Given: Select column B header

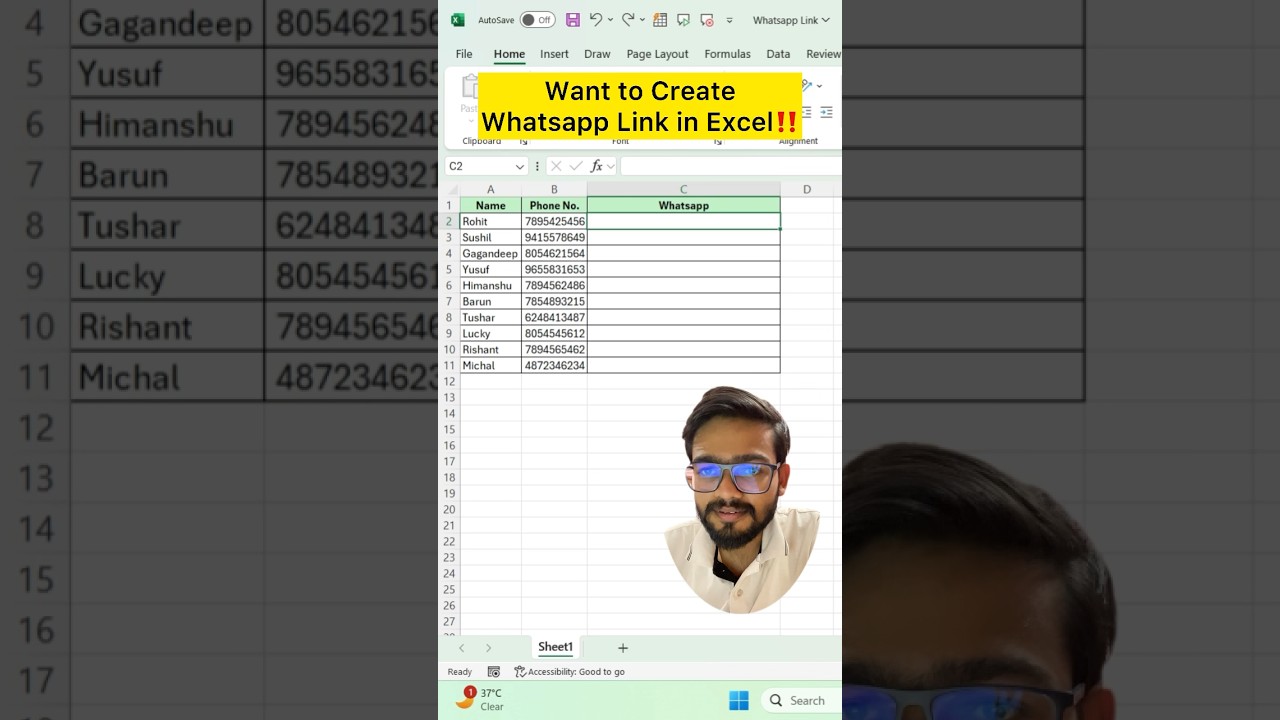Looking at the screenshot, I should click(554, 189).
